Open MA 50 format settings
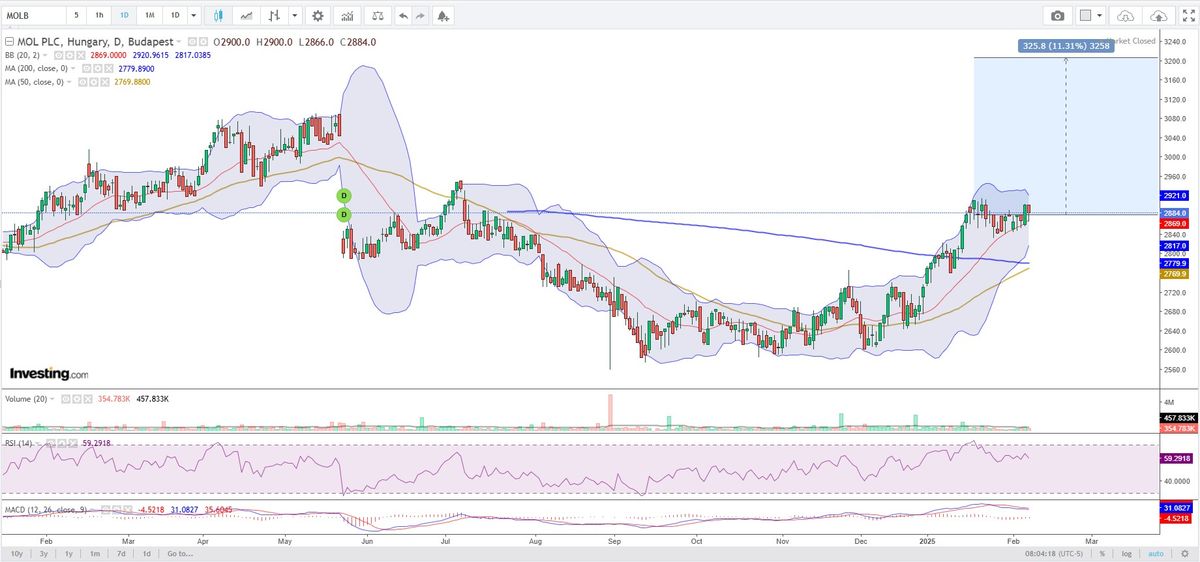 coord(93,82)
